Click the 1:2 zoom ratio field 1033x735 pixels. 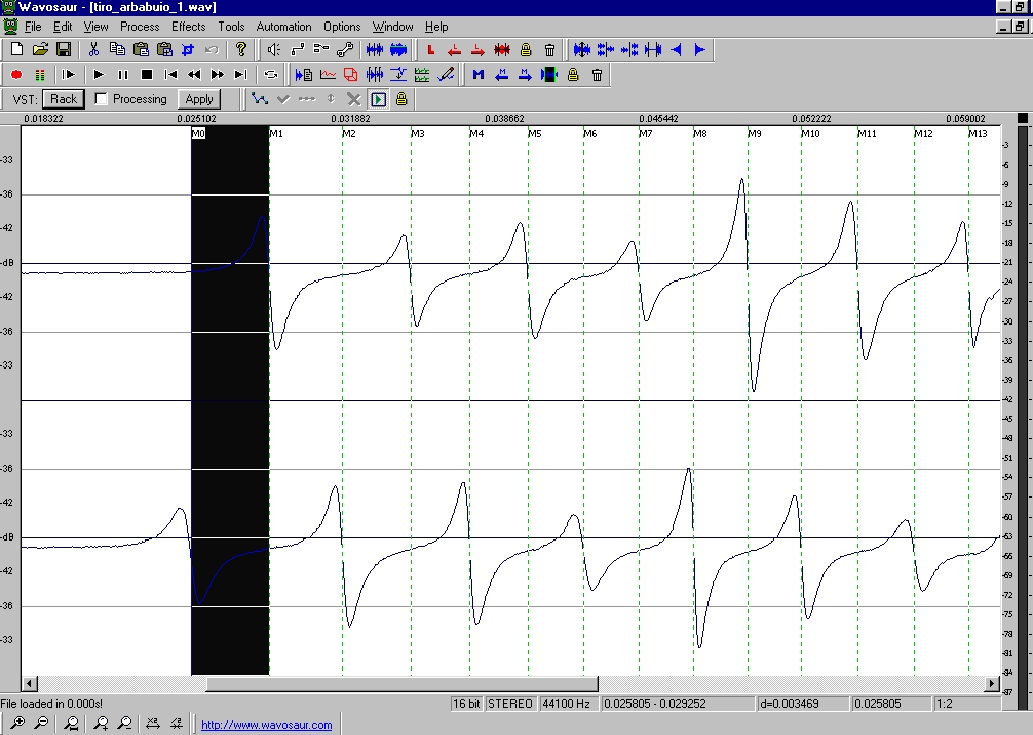coord(966,704)
